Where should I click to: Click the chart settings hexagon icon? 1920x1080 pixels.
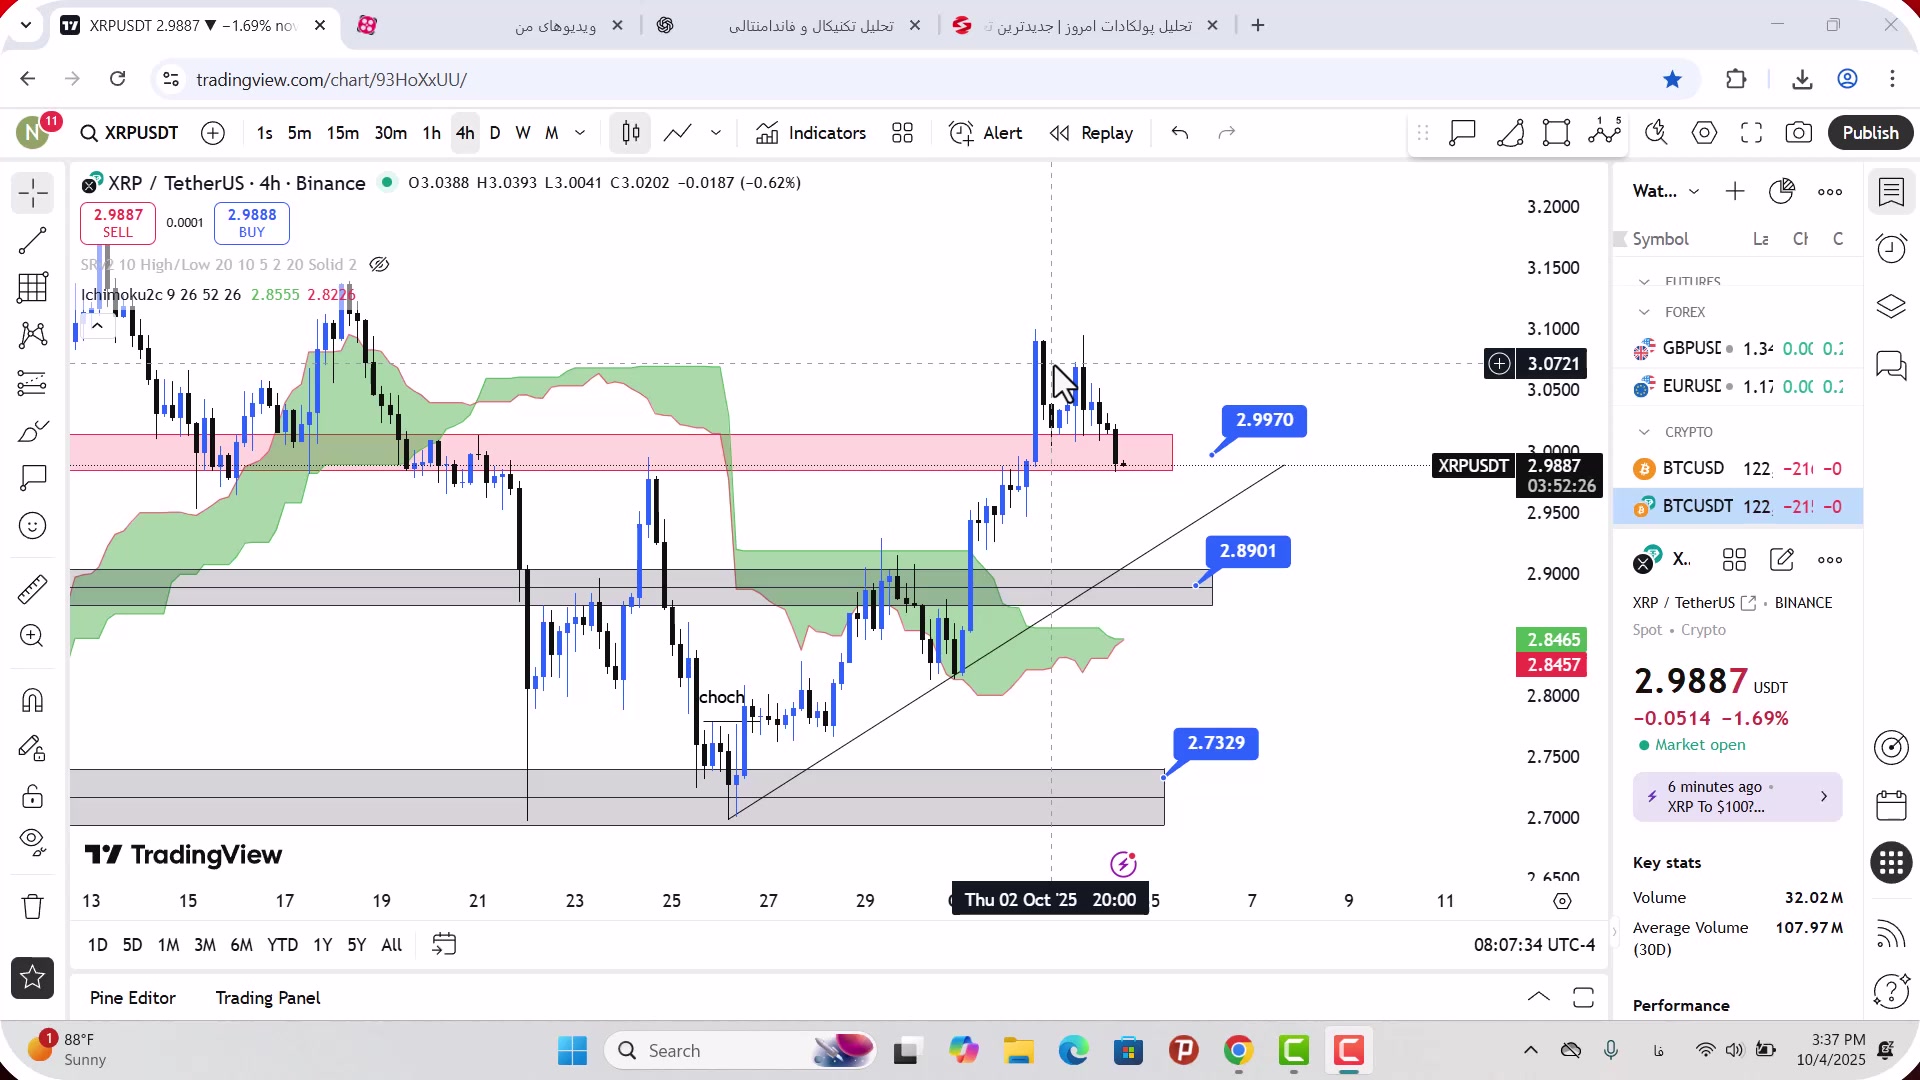(1705, 133)
